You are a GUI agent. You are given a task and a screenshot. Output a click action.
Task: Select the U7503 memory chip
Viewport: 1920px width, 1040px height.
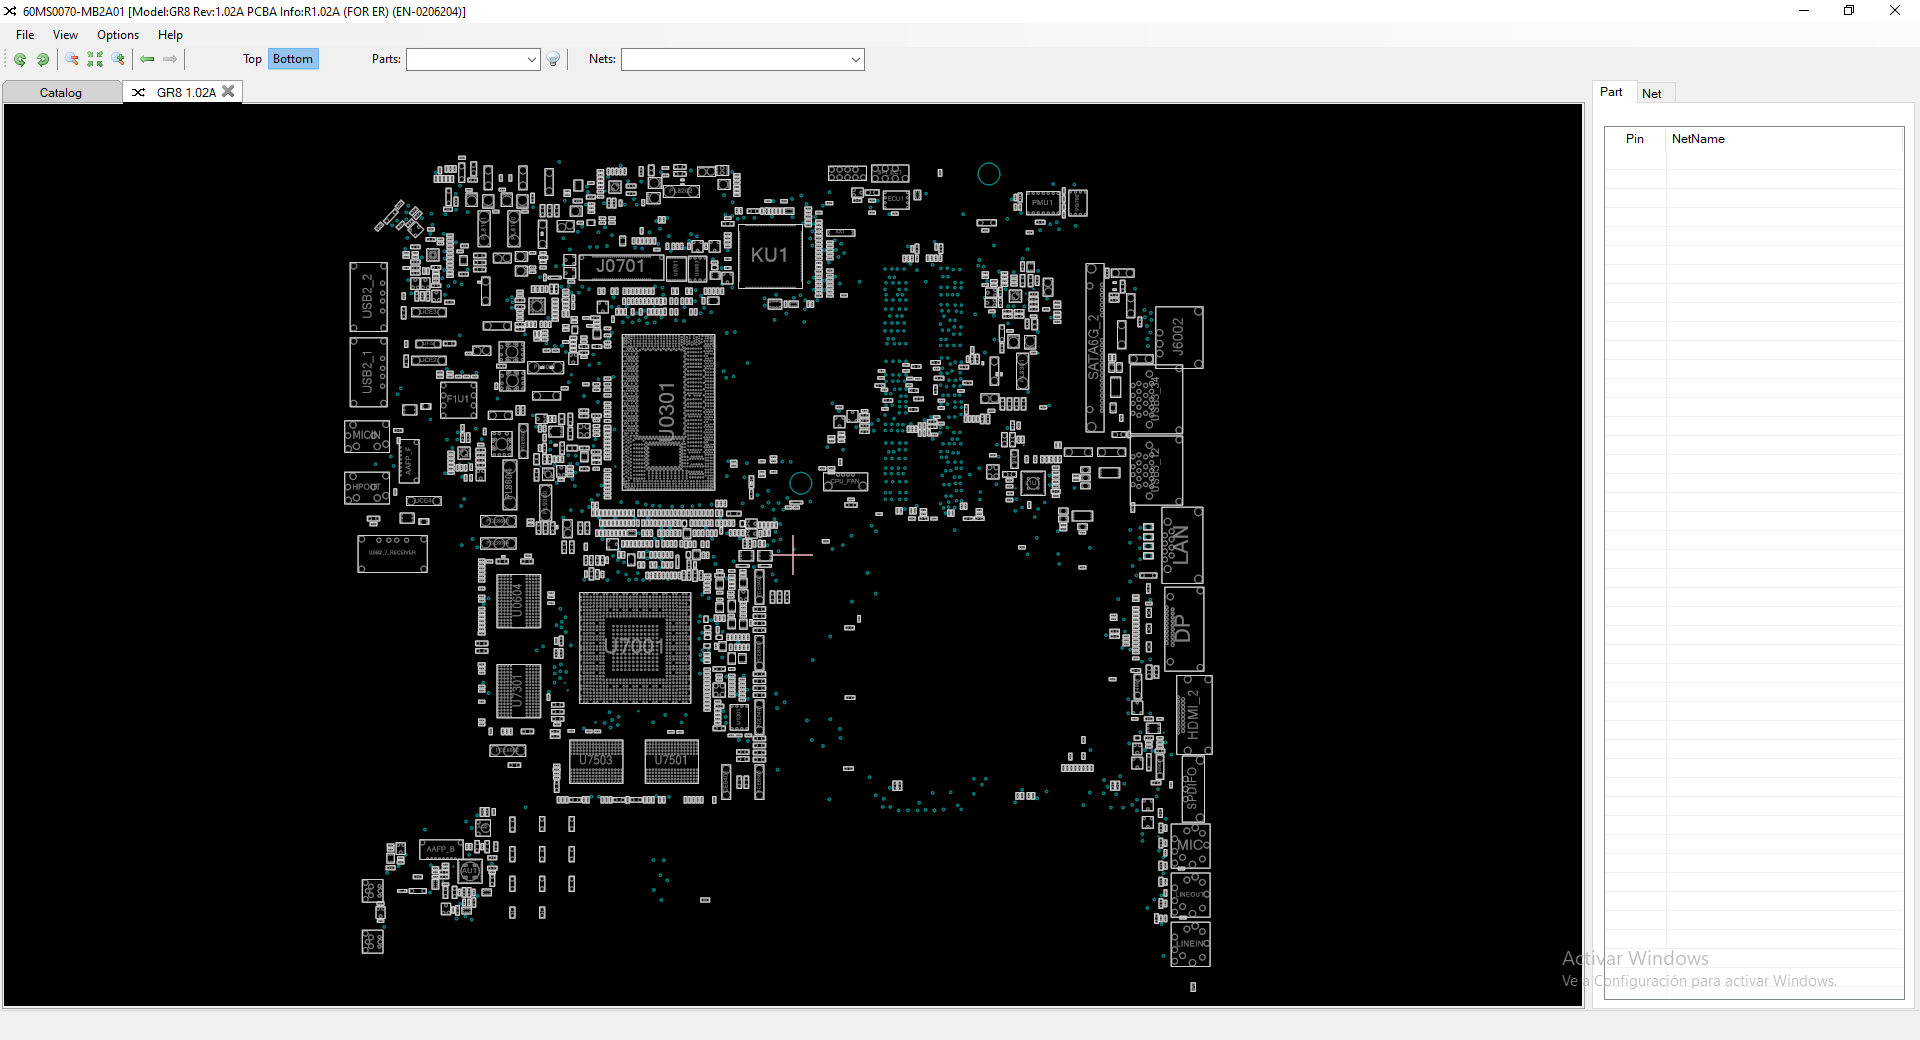click(596, 761)
